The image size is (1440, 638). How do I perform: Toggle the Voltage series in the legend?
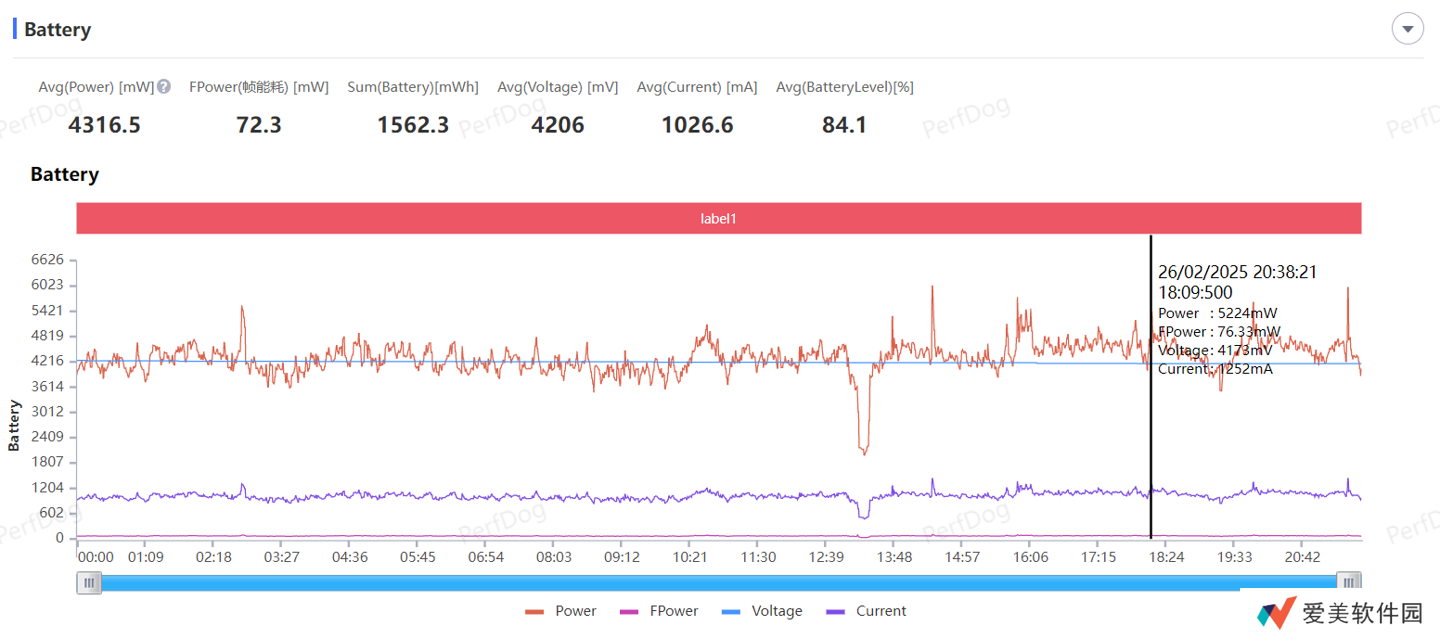coord(762,611)
